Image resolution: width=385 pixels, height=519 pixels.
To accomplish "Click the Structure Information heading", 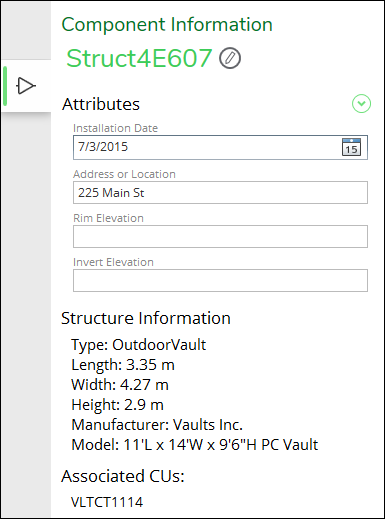I will click(146, 318).
